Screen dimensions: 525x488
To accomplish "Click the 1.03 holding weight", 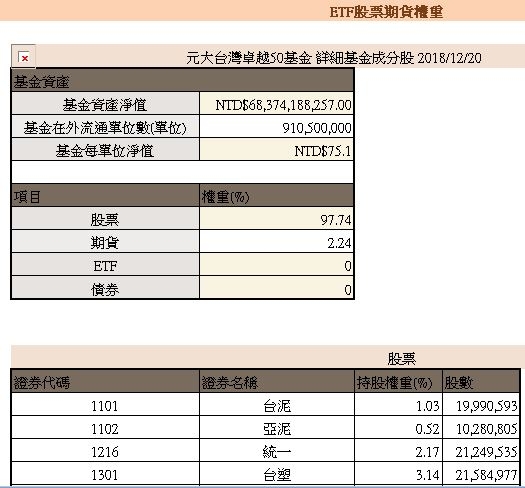I will (x=427, y=406).
